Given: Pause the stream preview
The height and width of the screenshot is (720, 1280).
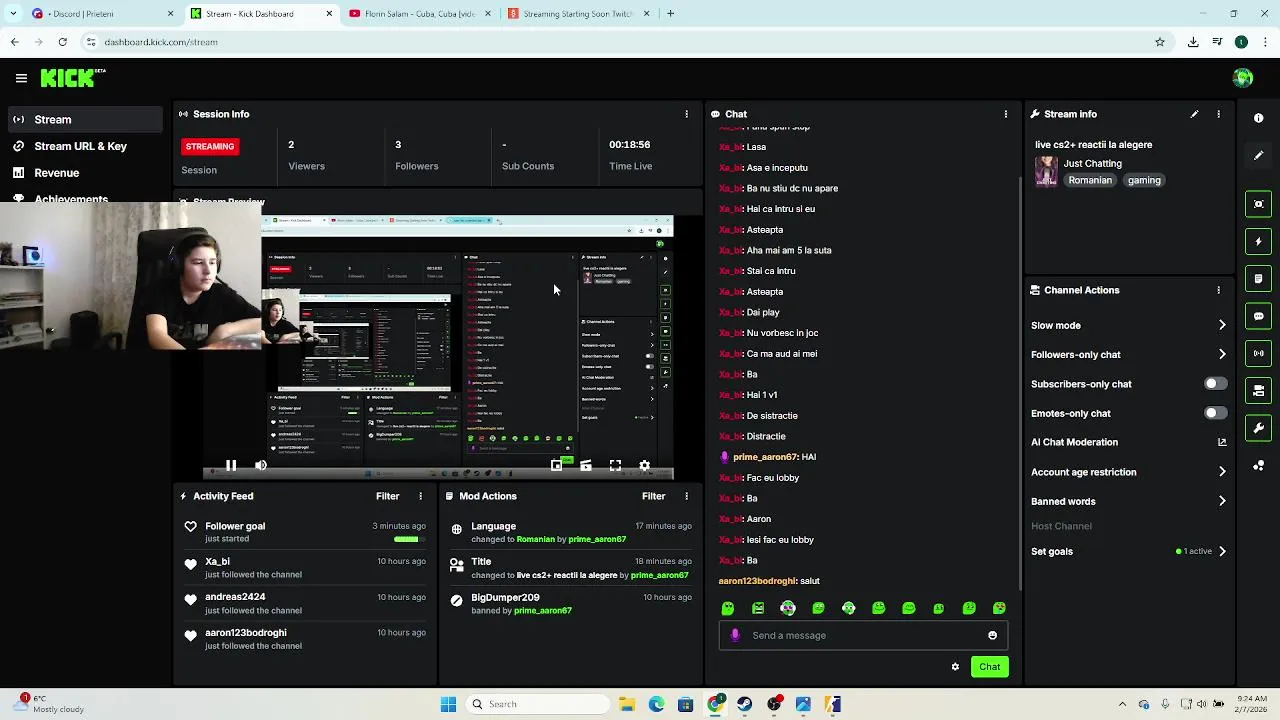Looking at the screenshot, I should tap(231, 465).
